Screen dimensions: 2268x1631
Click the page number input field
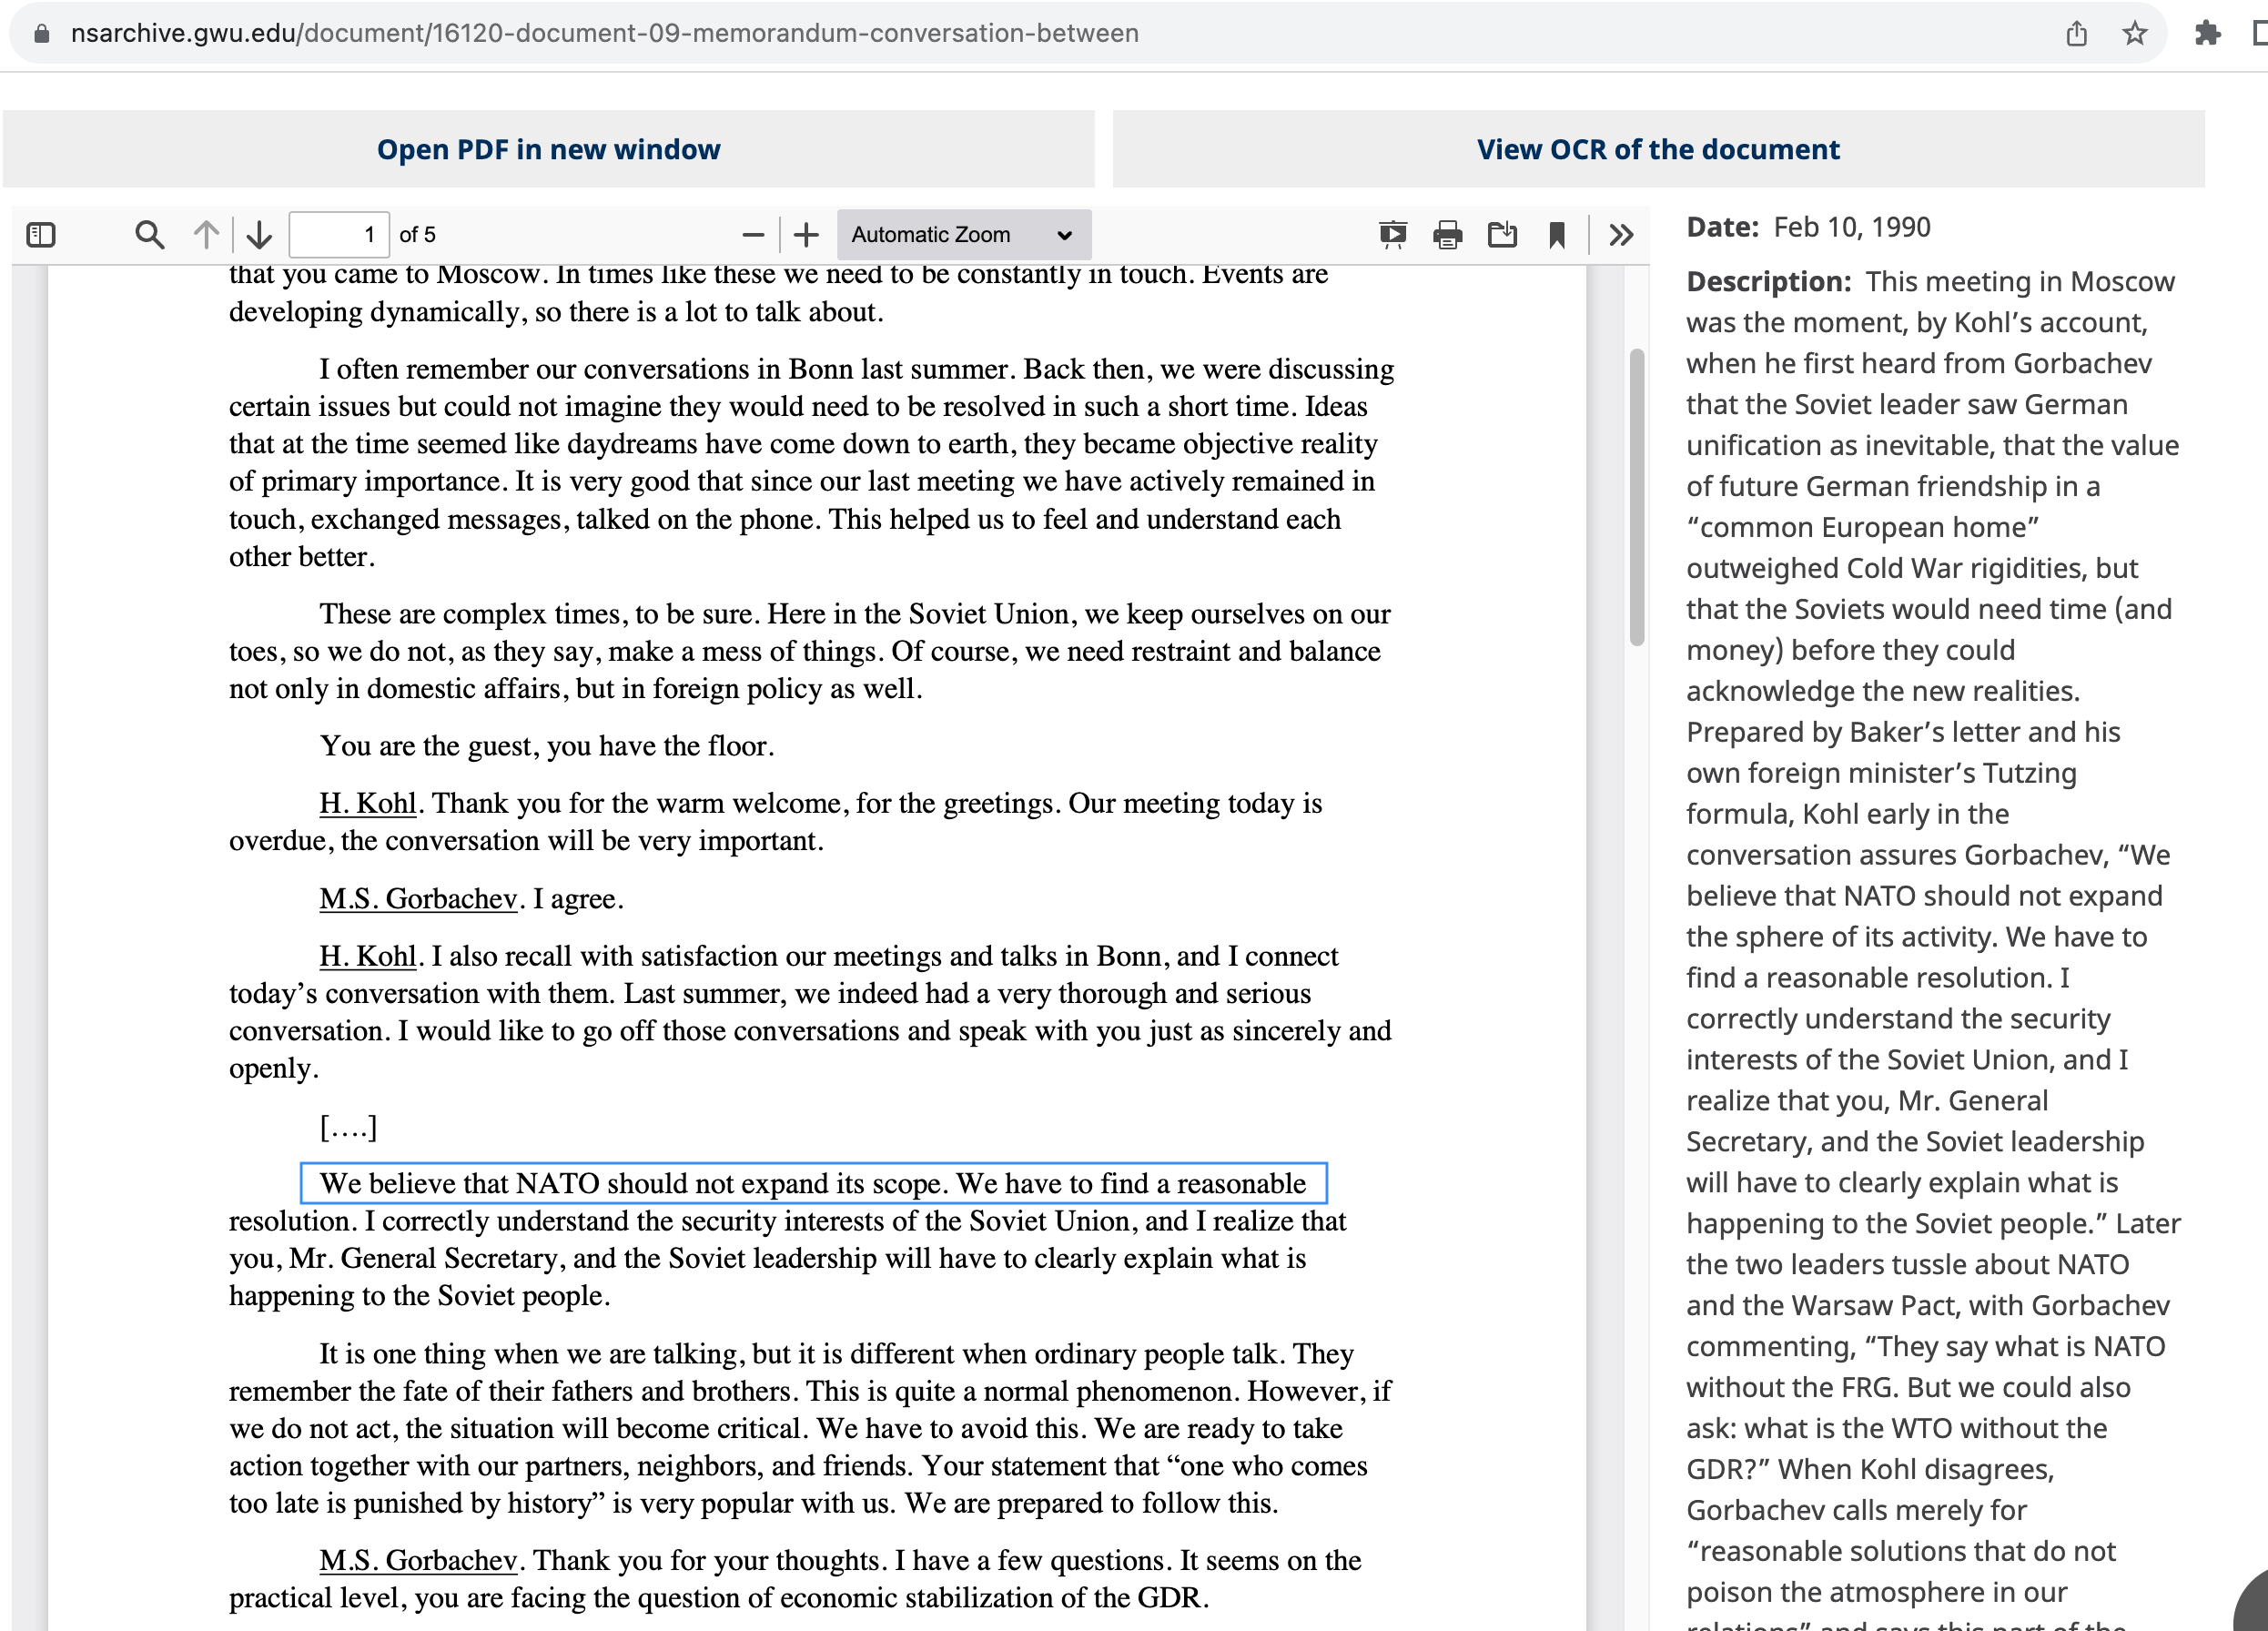(339, 235)
